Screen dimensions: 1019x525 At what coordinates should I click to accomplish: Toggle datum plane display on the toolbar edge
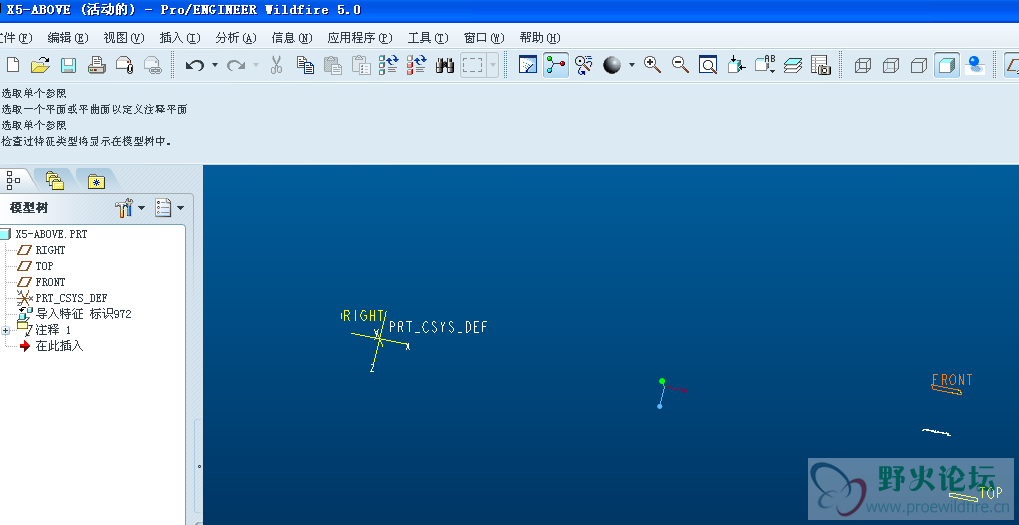click(x=1013, y=65)
